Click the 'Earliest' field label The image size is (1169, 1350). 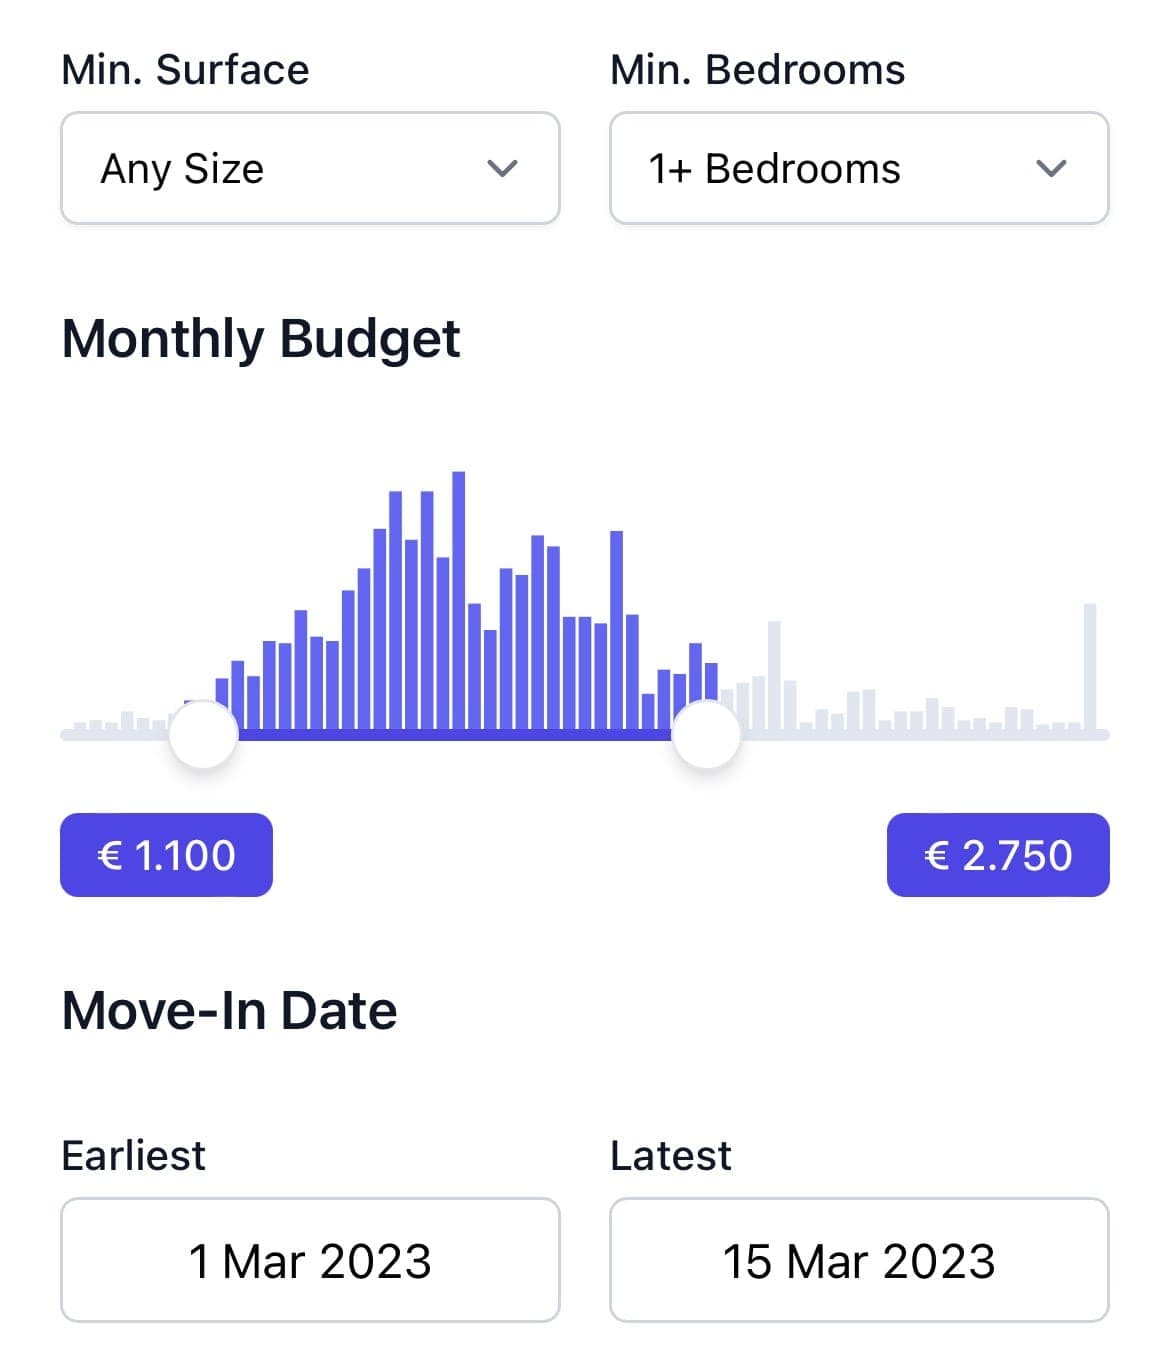tap(133, 1155)
